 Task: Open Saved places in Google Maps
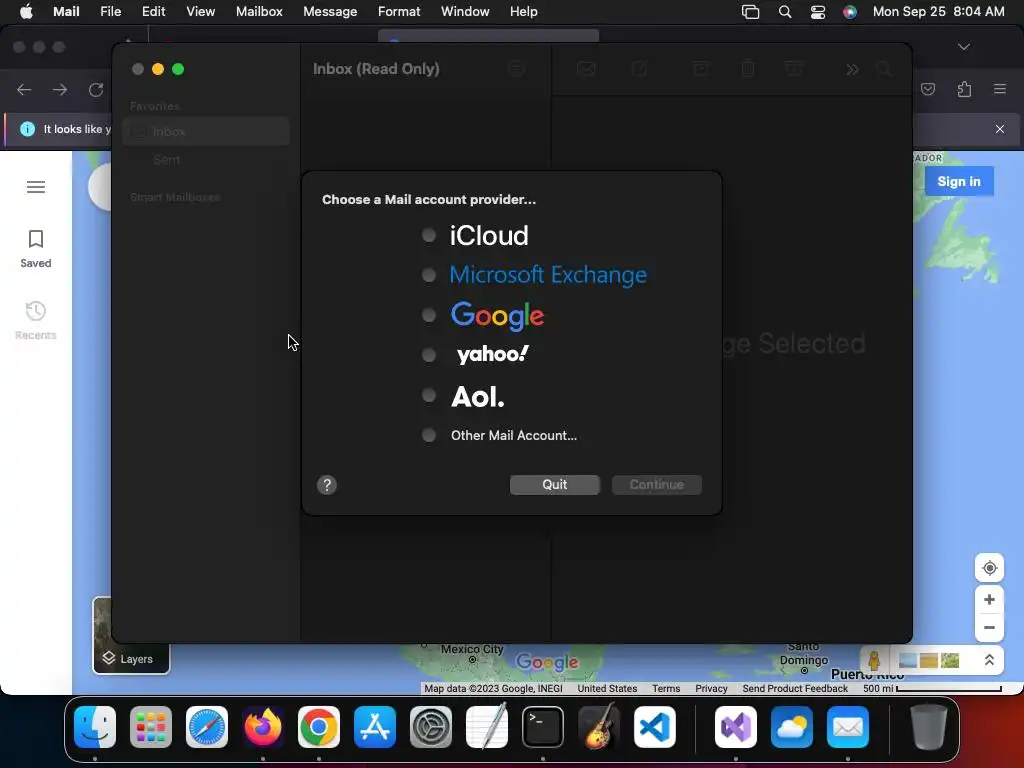[36, 249]
